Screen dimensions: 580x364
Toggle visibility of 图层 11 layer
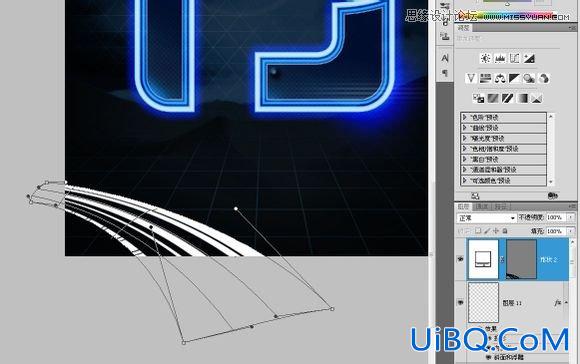click(461, 303)
